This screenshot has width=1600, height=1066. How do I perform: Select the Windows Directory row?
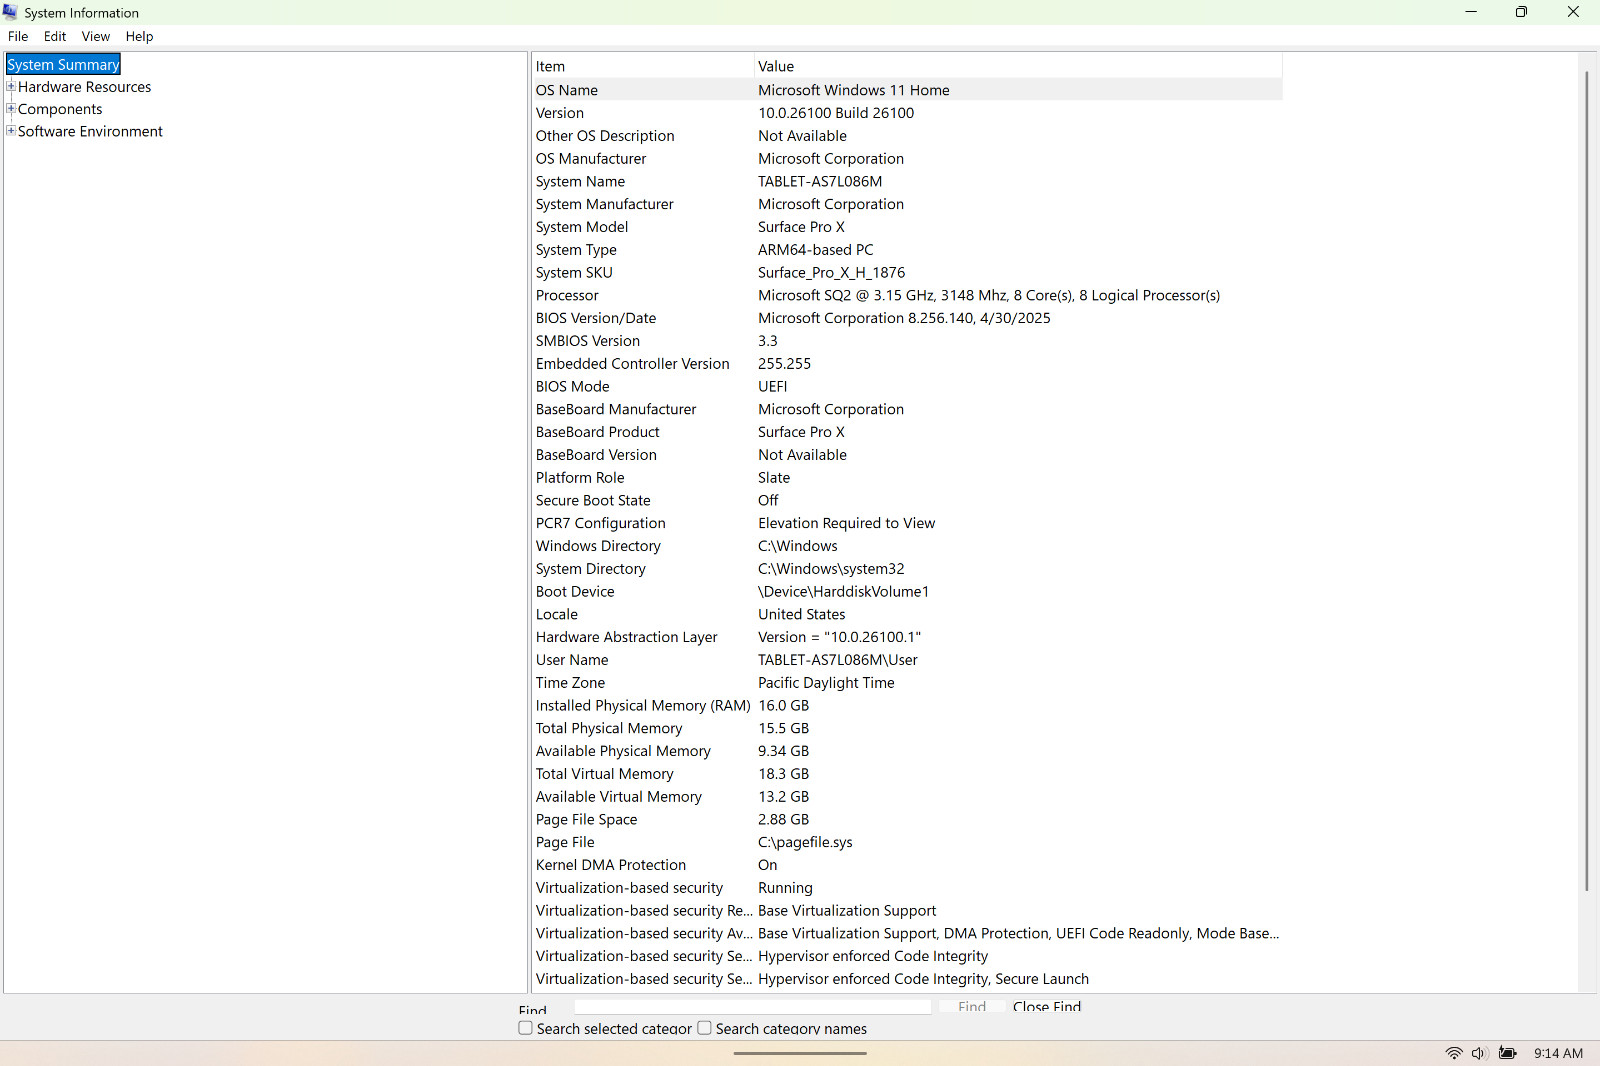tap(907, 546)
